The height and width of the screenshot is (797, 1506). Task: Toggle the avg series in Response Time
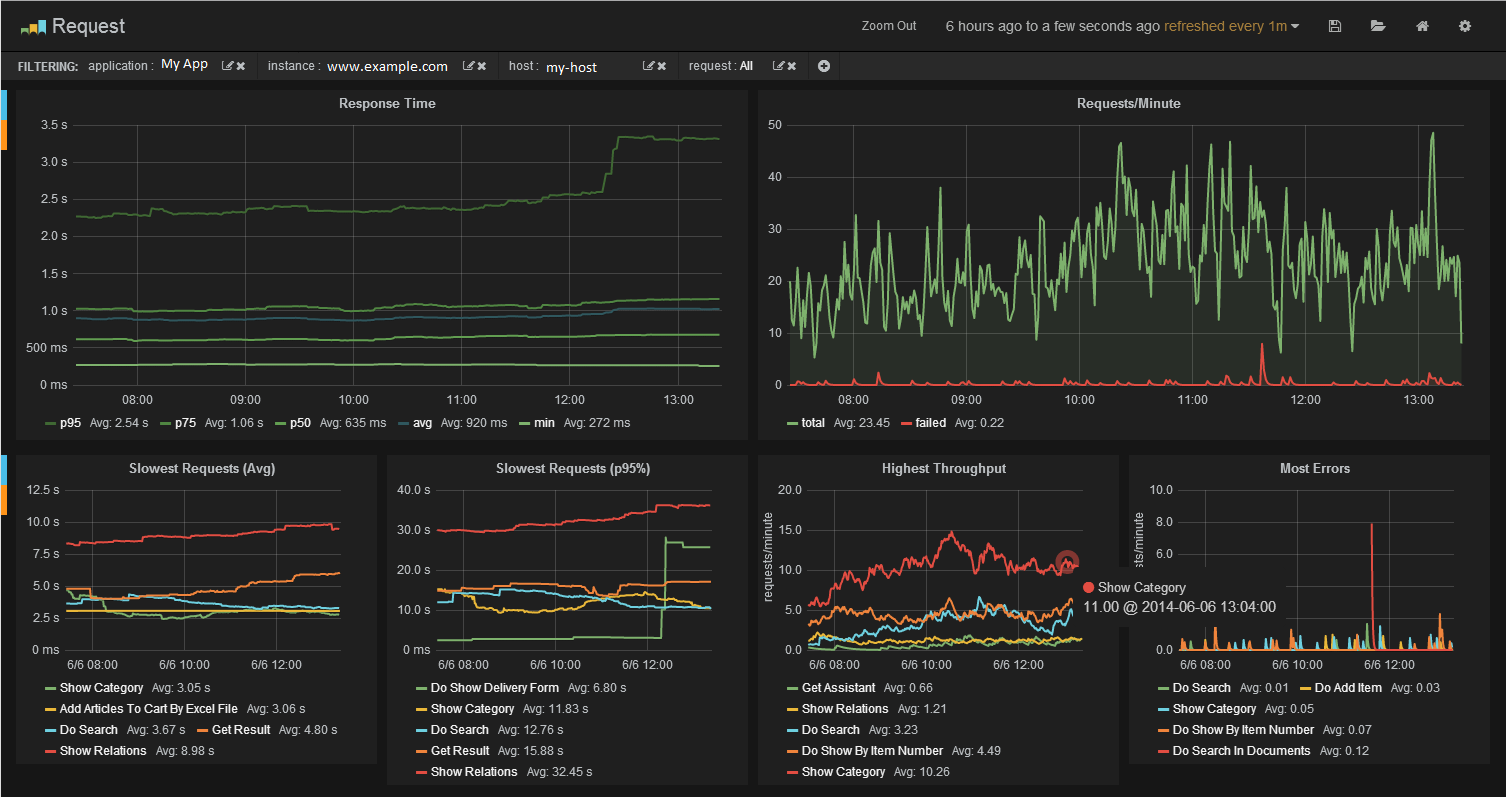pos(422,423)
